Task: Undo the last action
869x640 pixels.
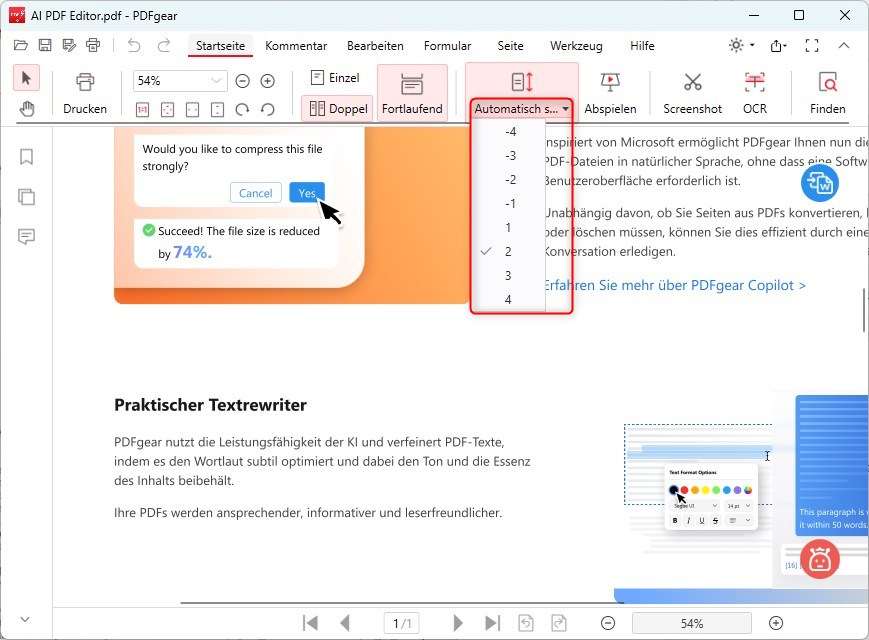Action: click(x=134, y=45)
